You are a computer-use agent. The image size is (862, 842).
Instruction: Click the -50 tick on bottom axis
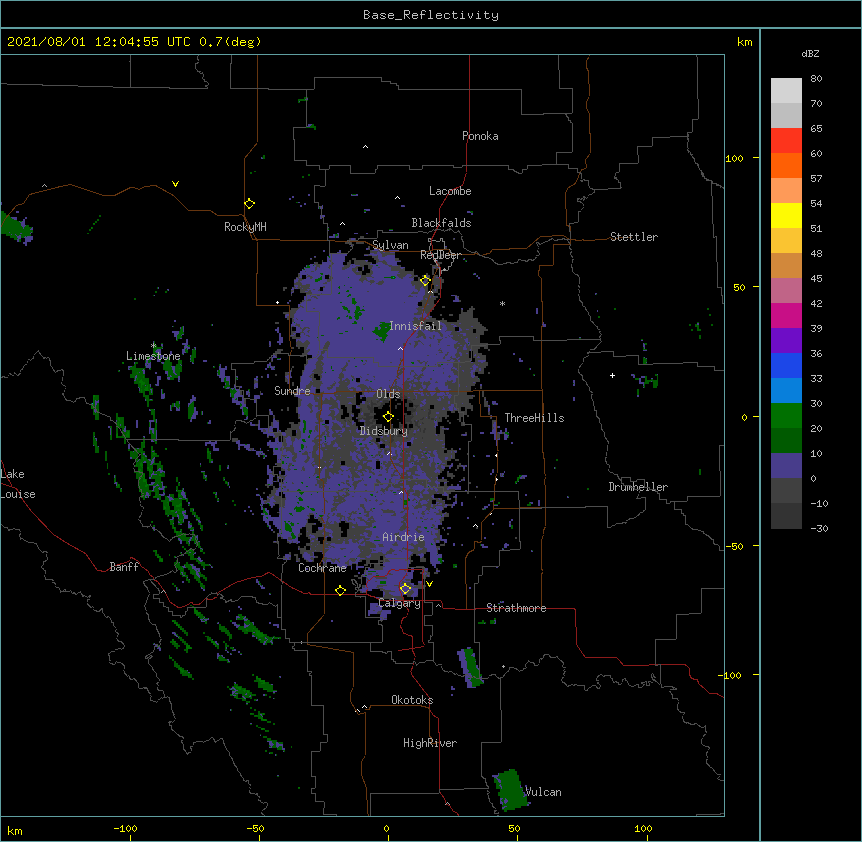pyautogui.click(x=255, y=828)
